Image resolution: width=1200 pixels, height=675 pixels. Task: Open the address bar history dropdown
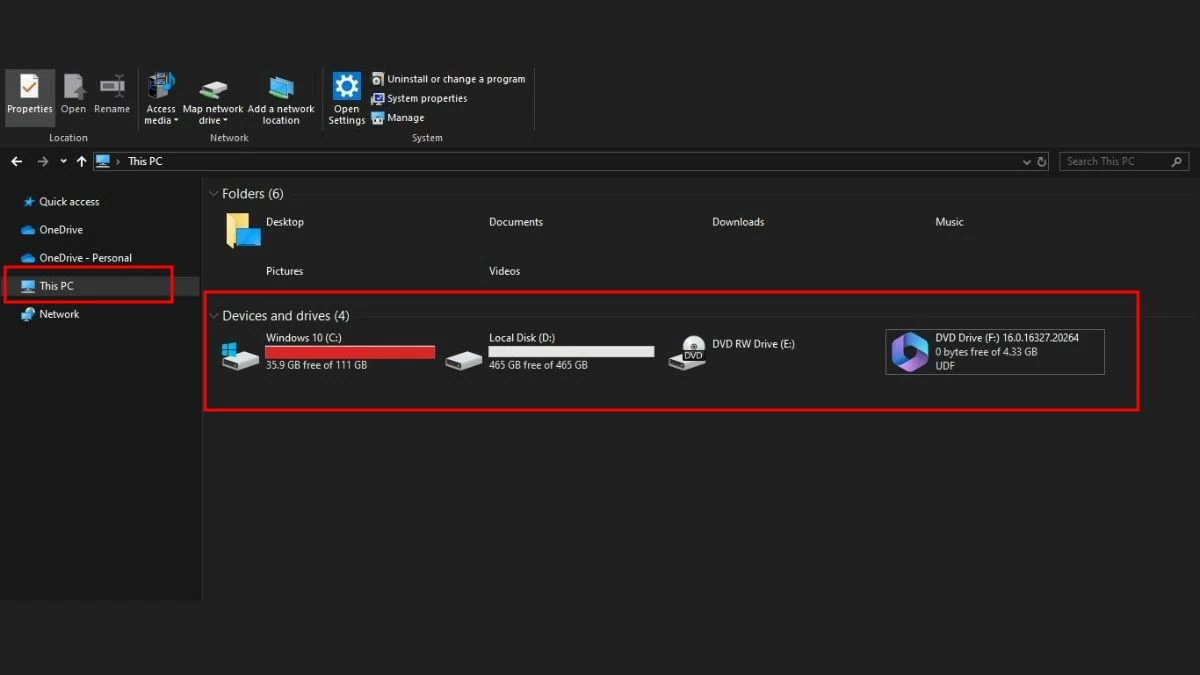pos(1027,161)
